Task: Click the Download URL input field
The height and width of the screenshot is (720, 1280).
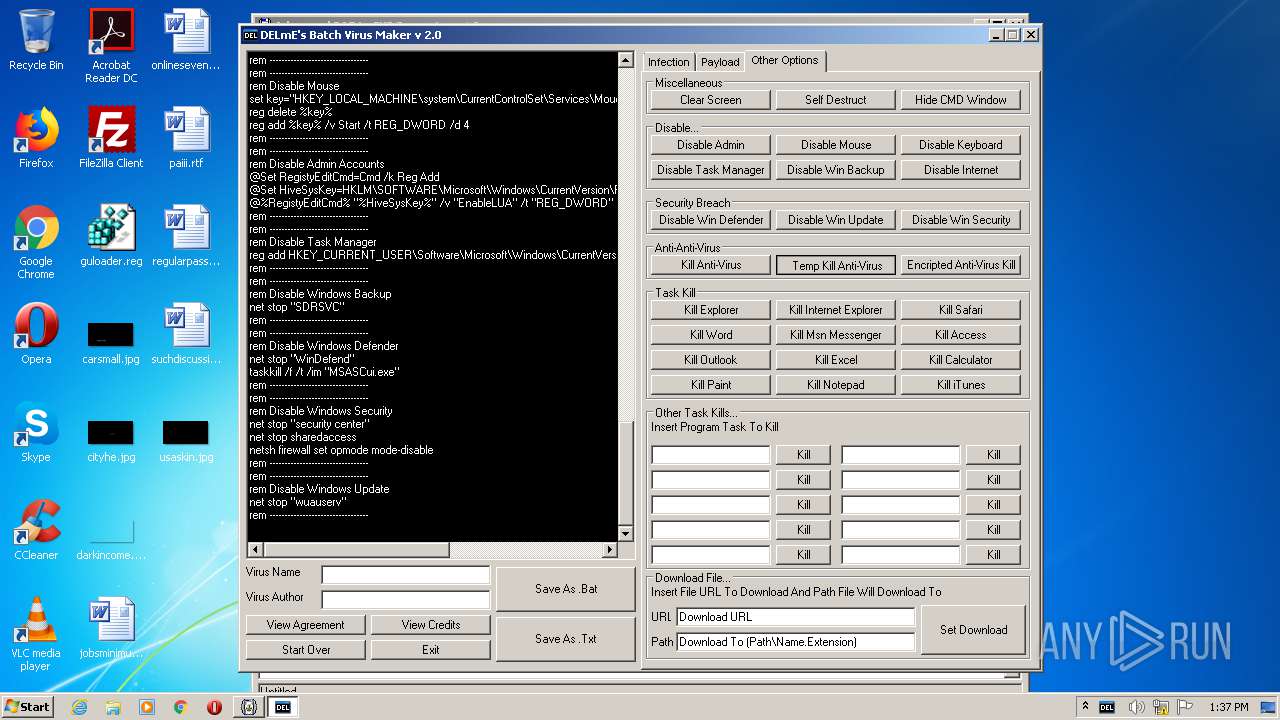Action: tap(796, 617)
